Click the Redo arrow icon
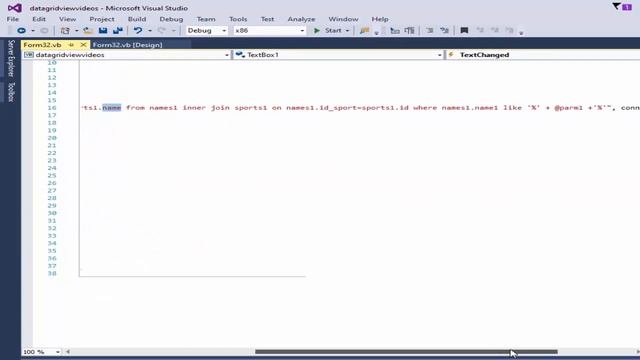Screen dimensions: 640x360 coord(162,31)
